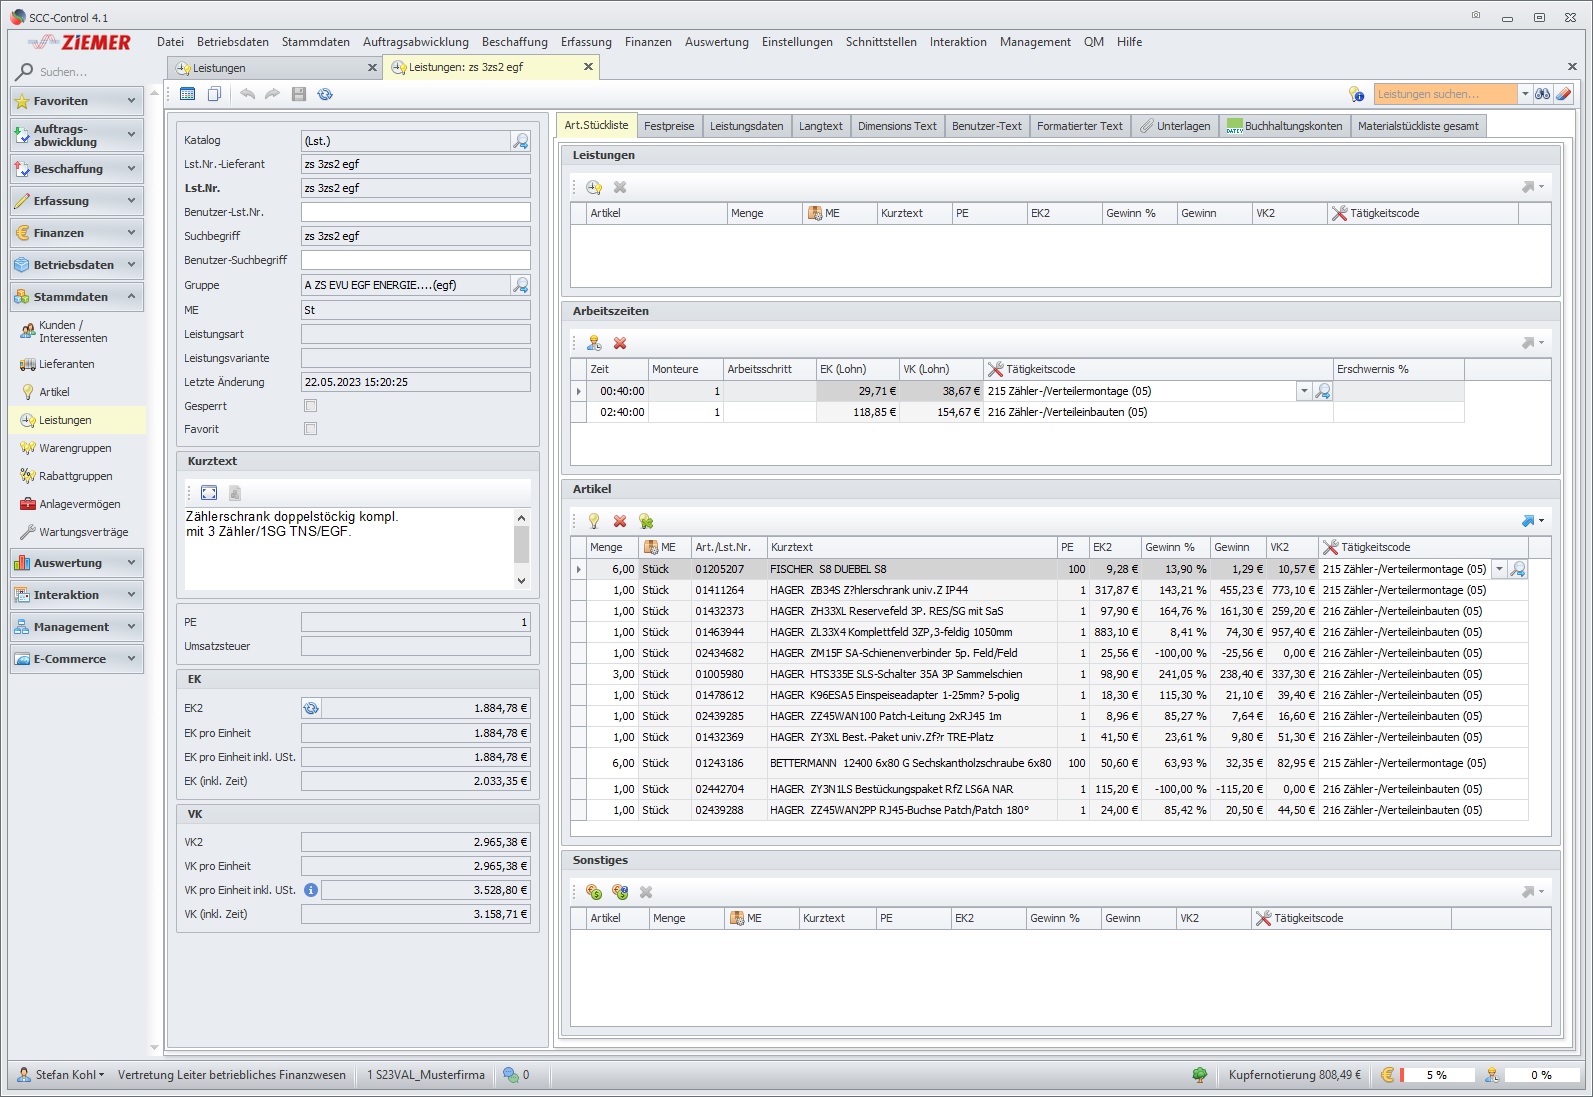
Task: Click the refresh icon in toolbar
Action: point(325,94)
